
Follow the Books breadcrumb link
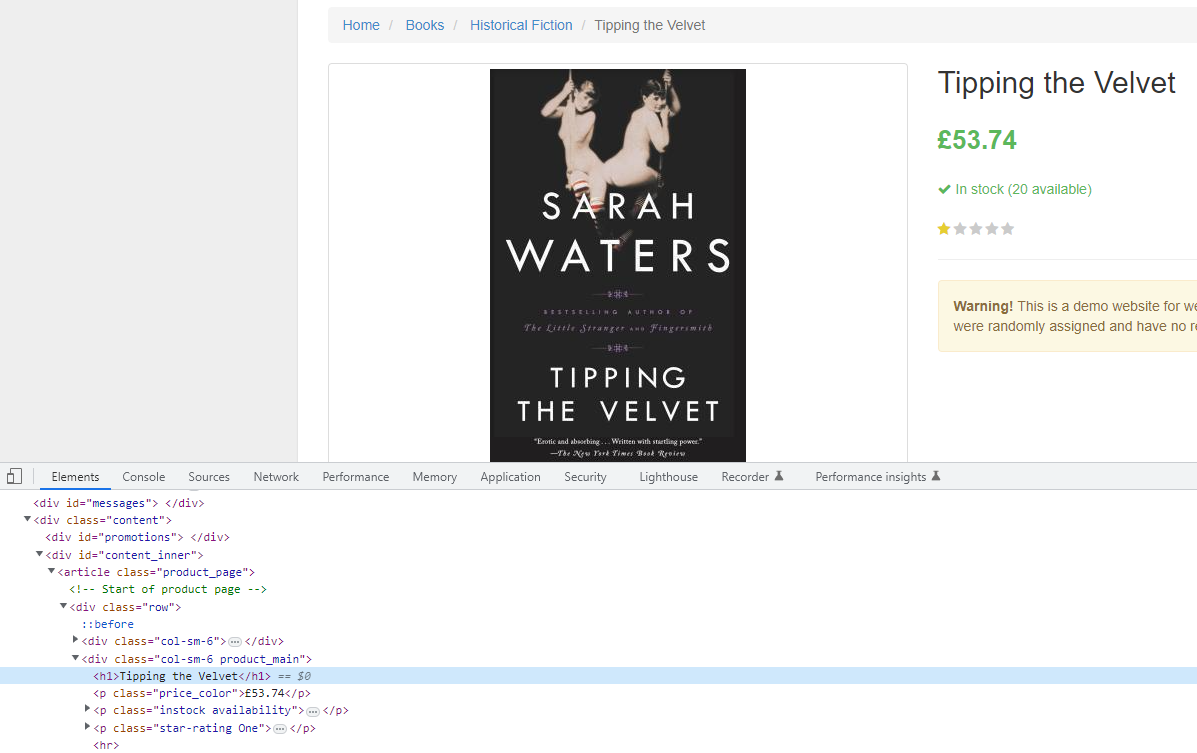coord(424,25)
